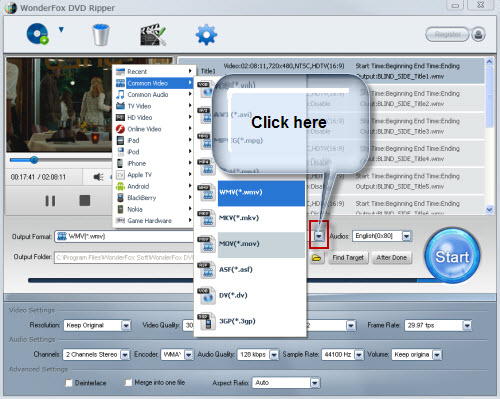
Task: Open the iPad device menu entry
Action: [154, 140]
